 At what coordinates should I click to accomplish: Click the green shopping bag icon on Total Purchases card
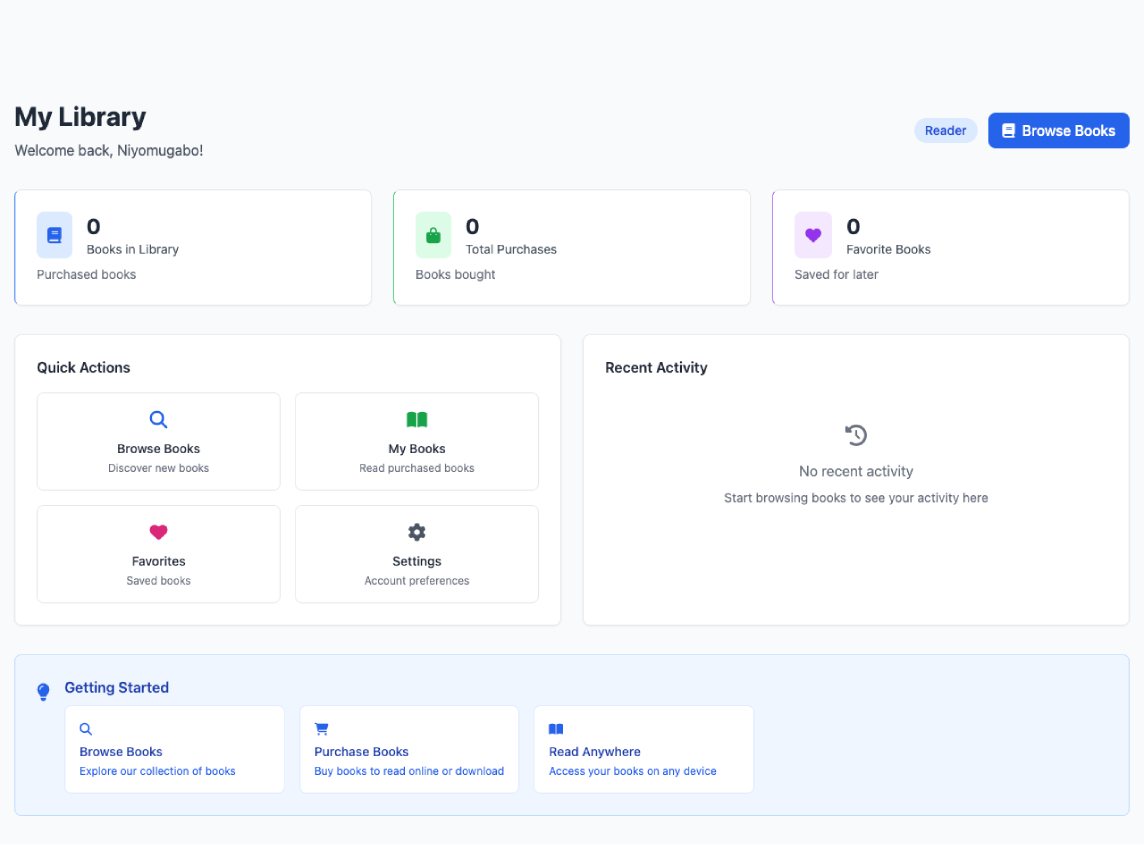tap(433, 234)
